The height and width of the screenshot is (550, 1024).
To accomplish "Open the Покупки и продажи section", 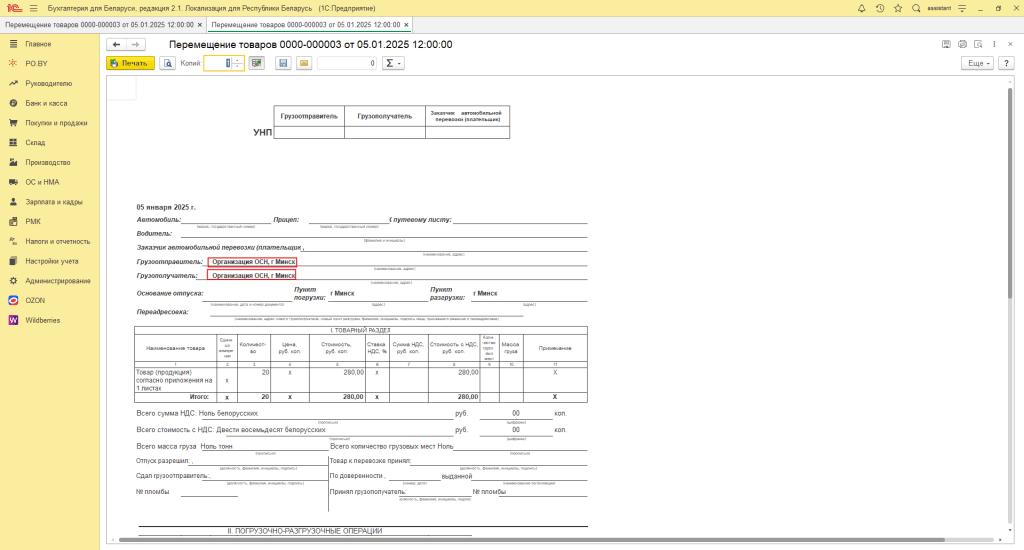I will 56,123.
